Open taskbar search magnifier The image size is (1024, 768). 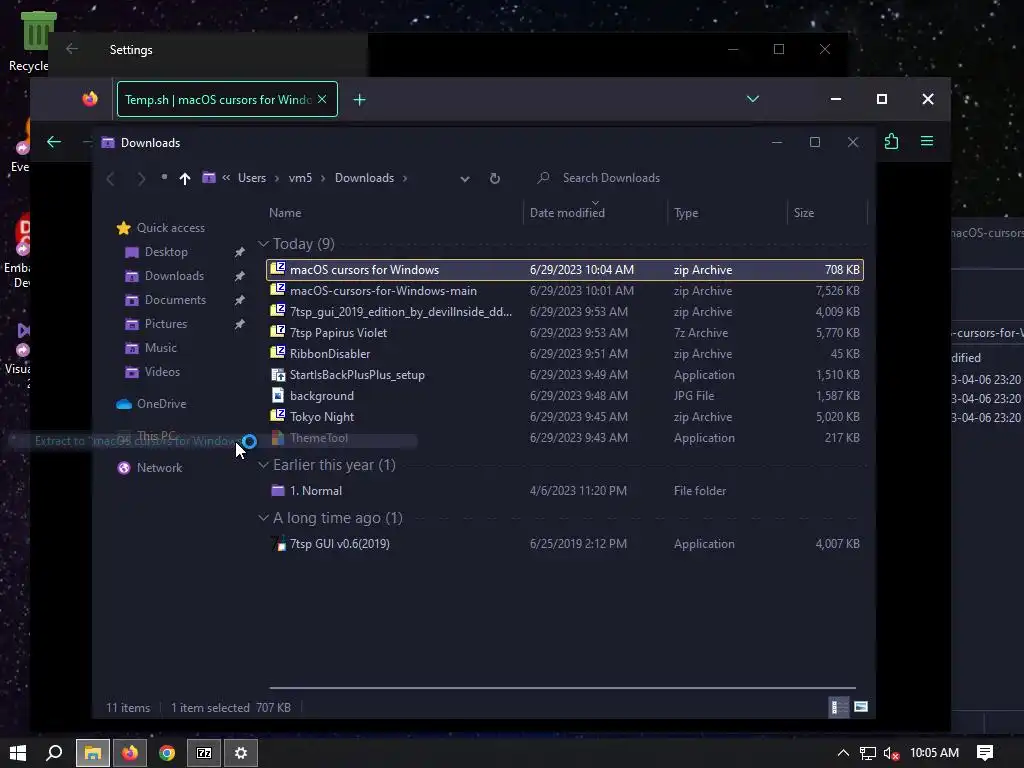(54, 753)
